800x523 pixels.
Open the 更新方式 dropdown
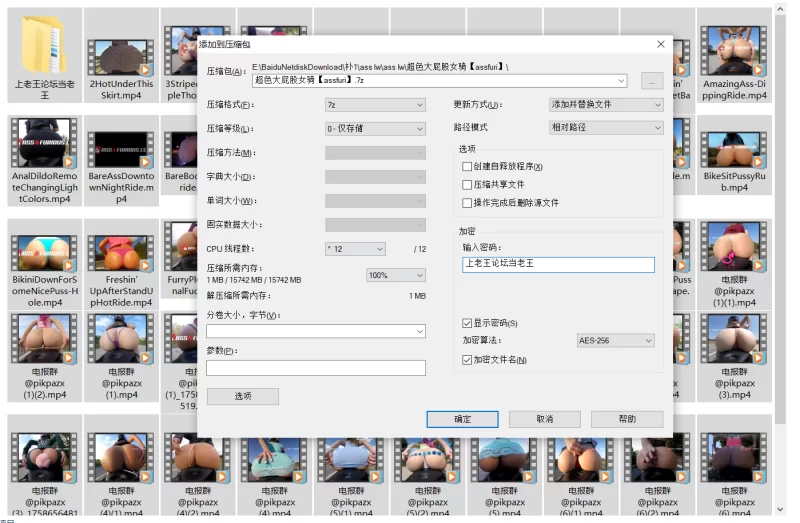(606, 104)
